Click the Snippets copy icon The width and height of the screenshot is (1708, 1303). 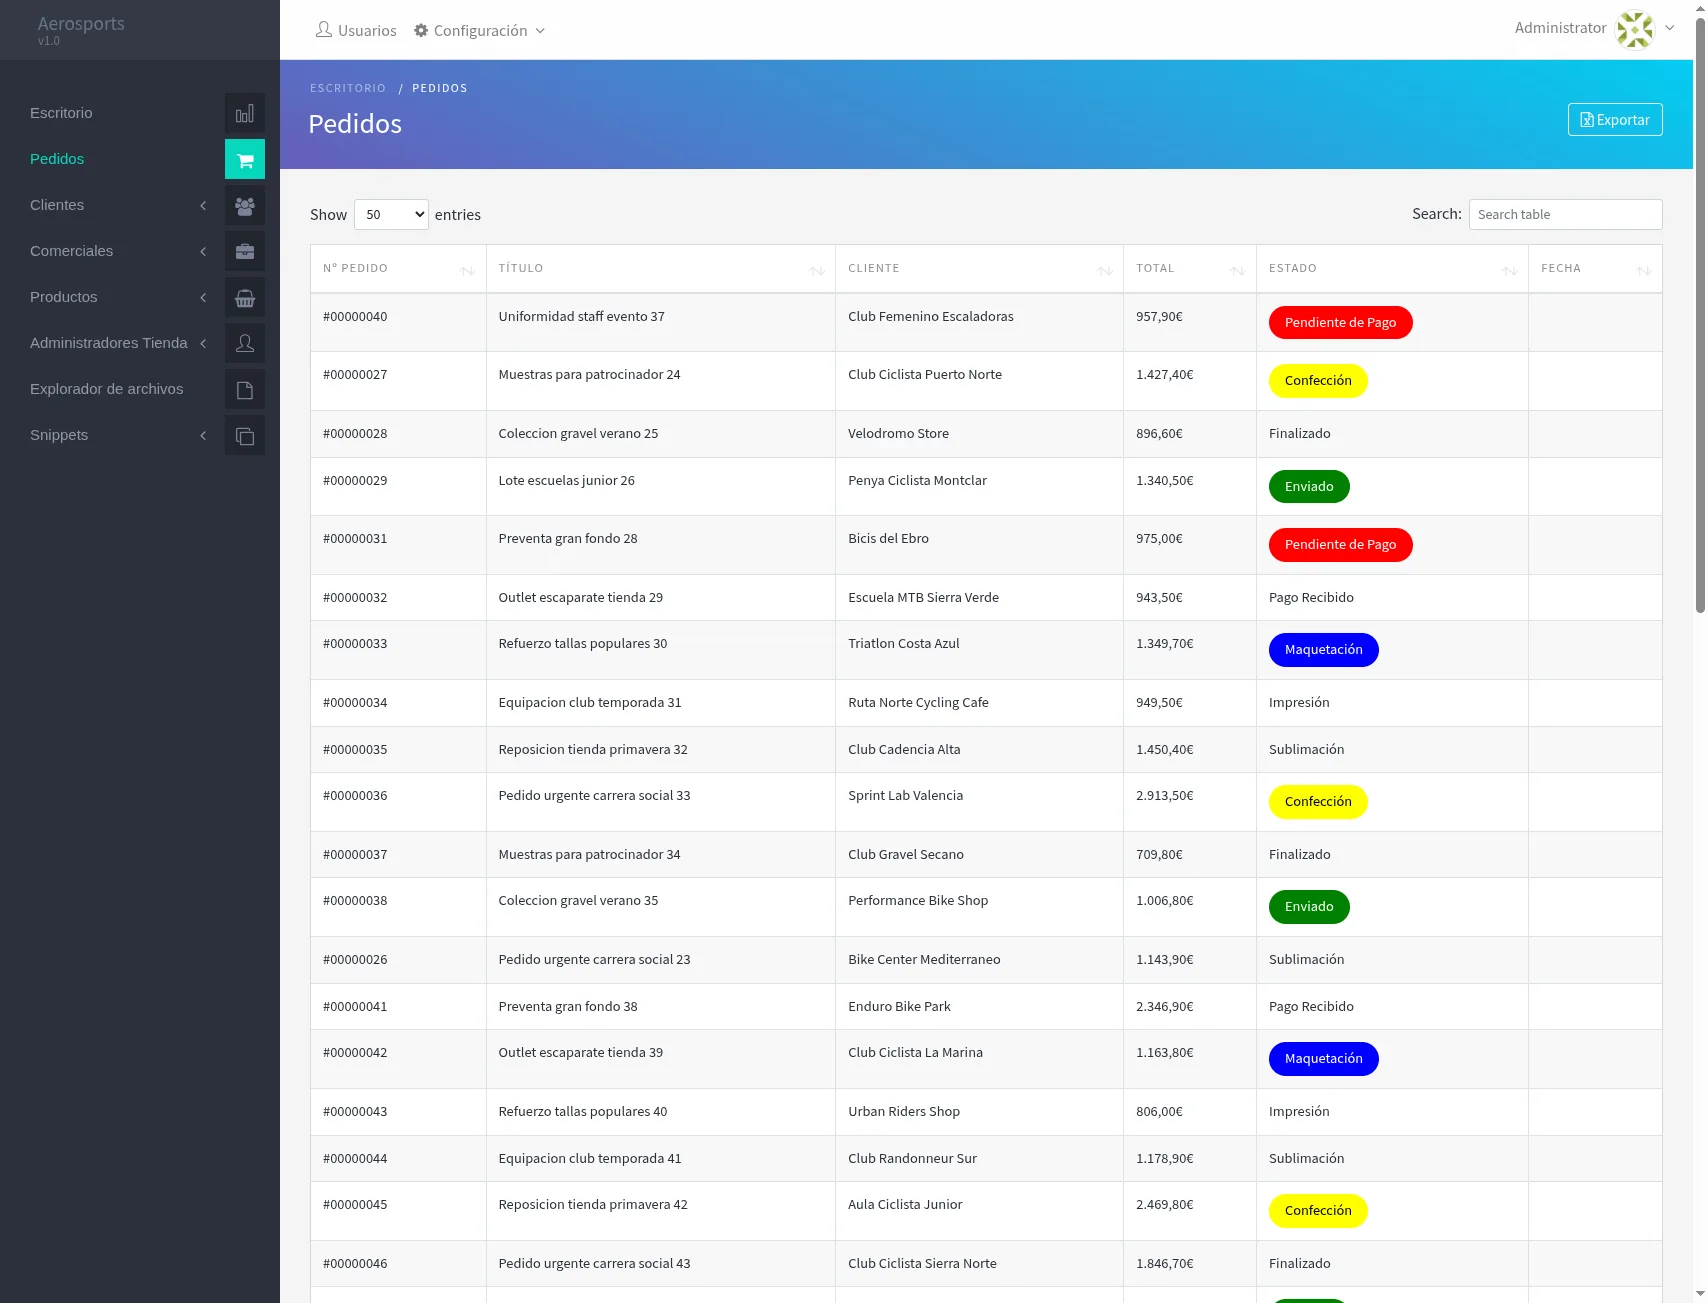pyautogui.click(x=245, y=435)
